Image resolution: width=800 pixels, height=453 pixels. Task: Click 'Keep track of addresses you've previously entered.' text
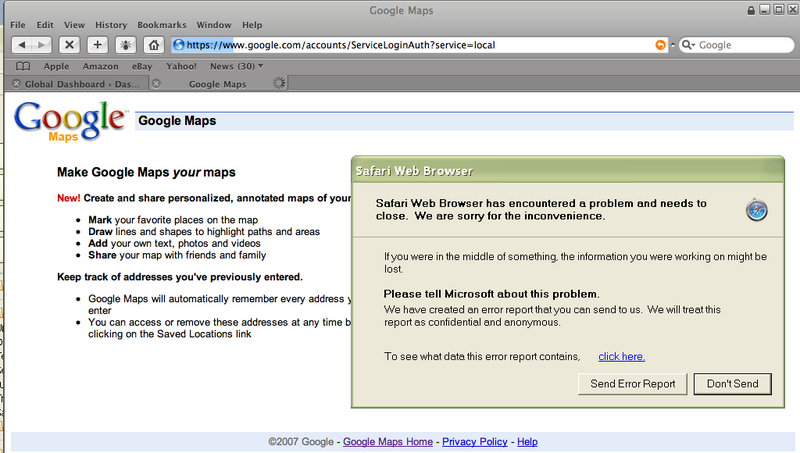pos(180,277)
